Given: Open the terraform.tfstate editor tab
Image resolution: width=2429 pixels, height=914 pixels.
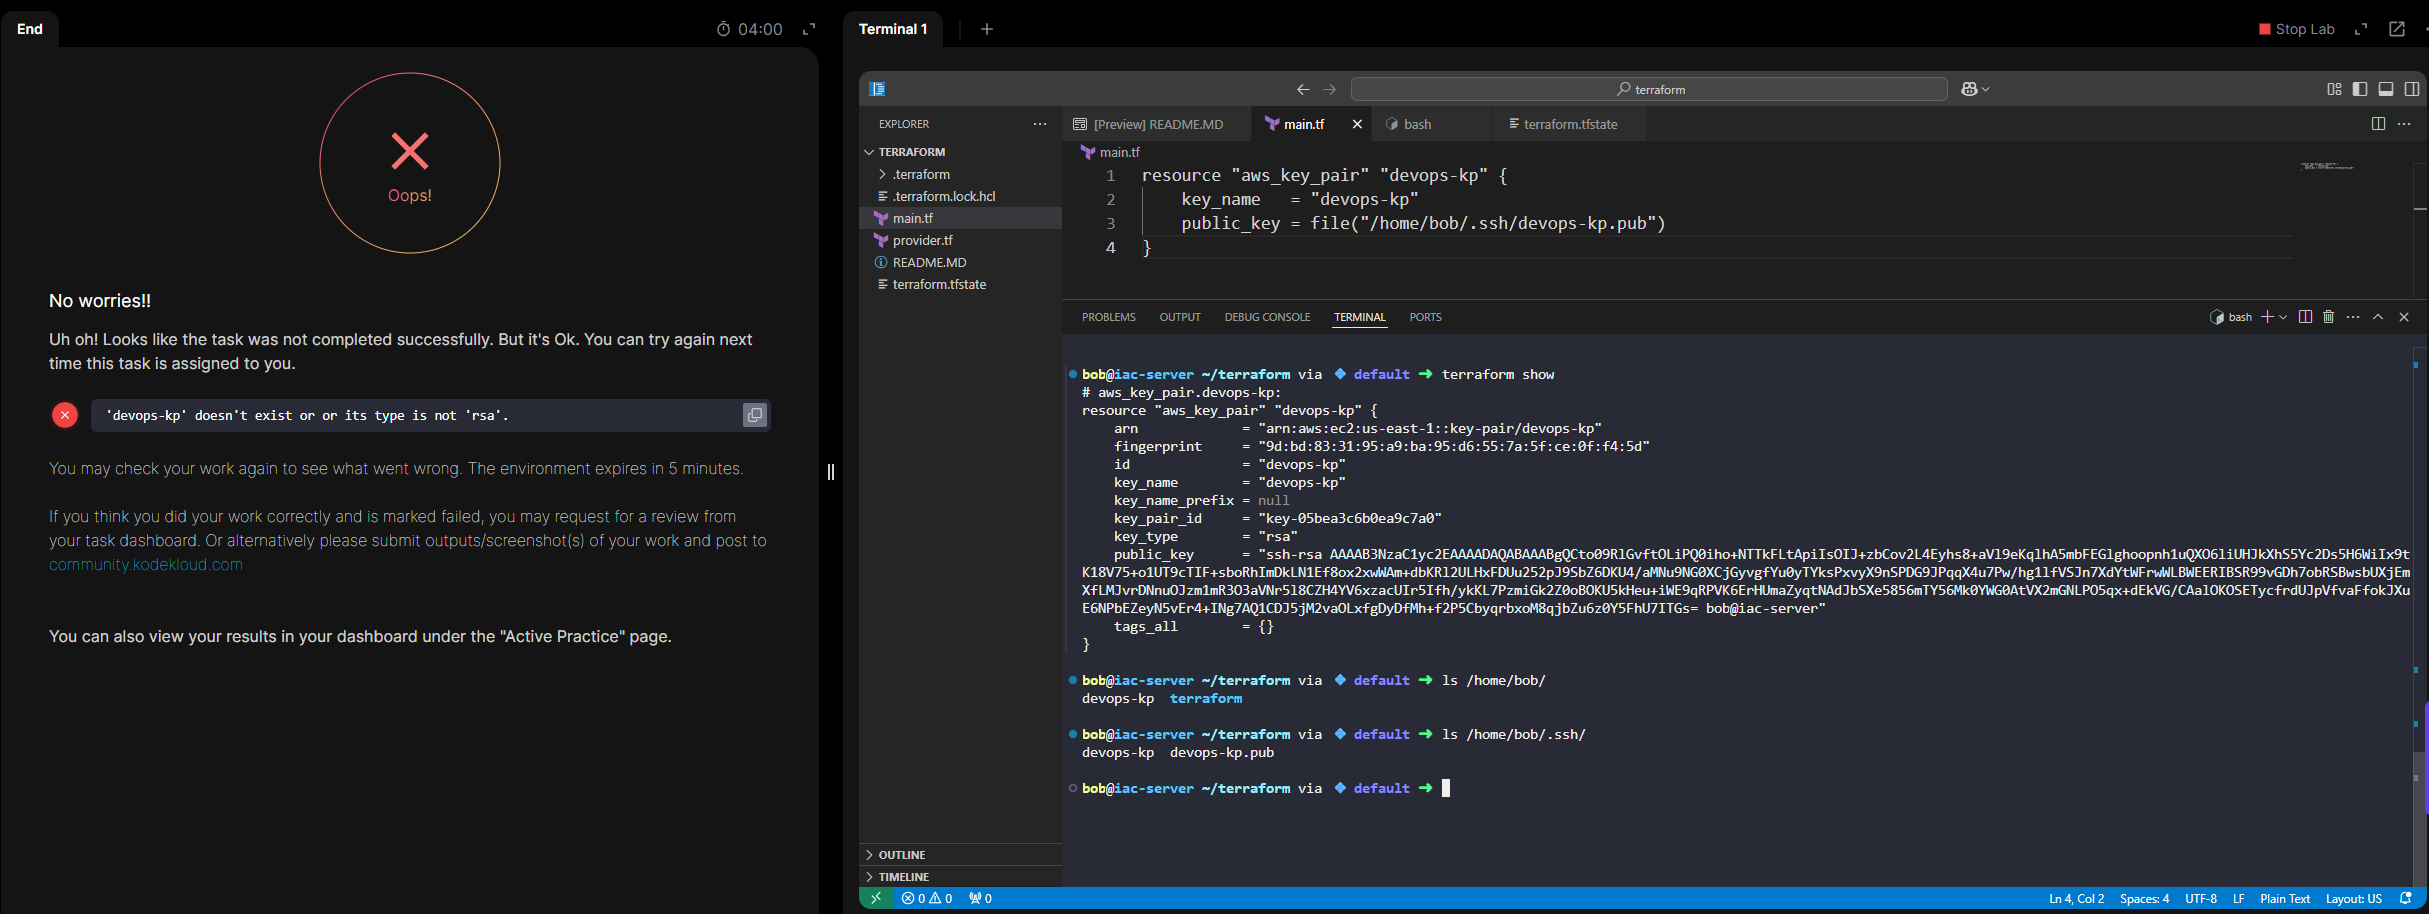Looking at the screenshot, I should [x=1569, y=124].
